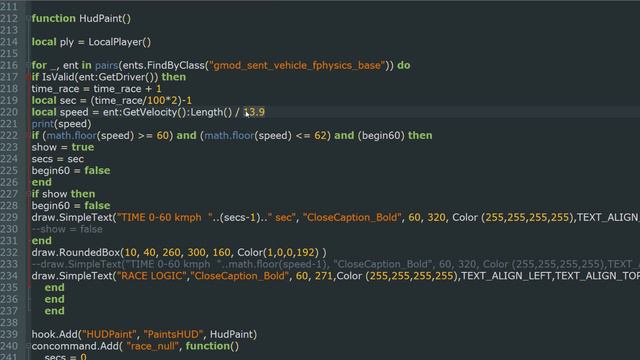Click show = true on line 223

click(x=62, y=147)
